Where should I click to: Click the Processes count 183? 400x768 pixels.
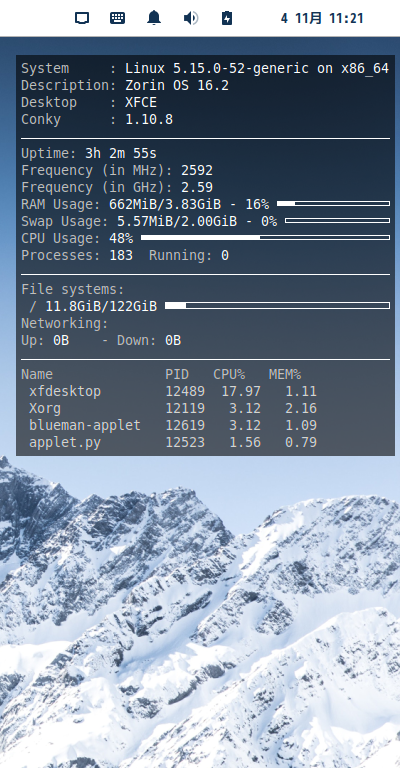[x=121, y=255]
